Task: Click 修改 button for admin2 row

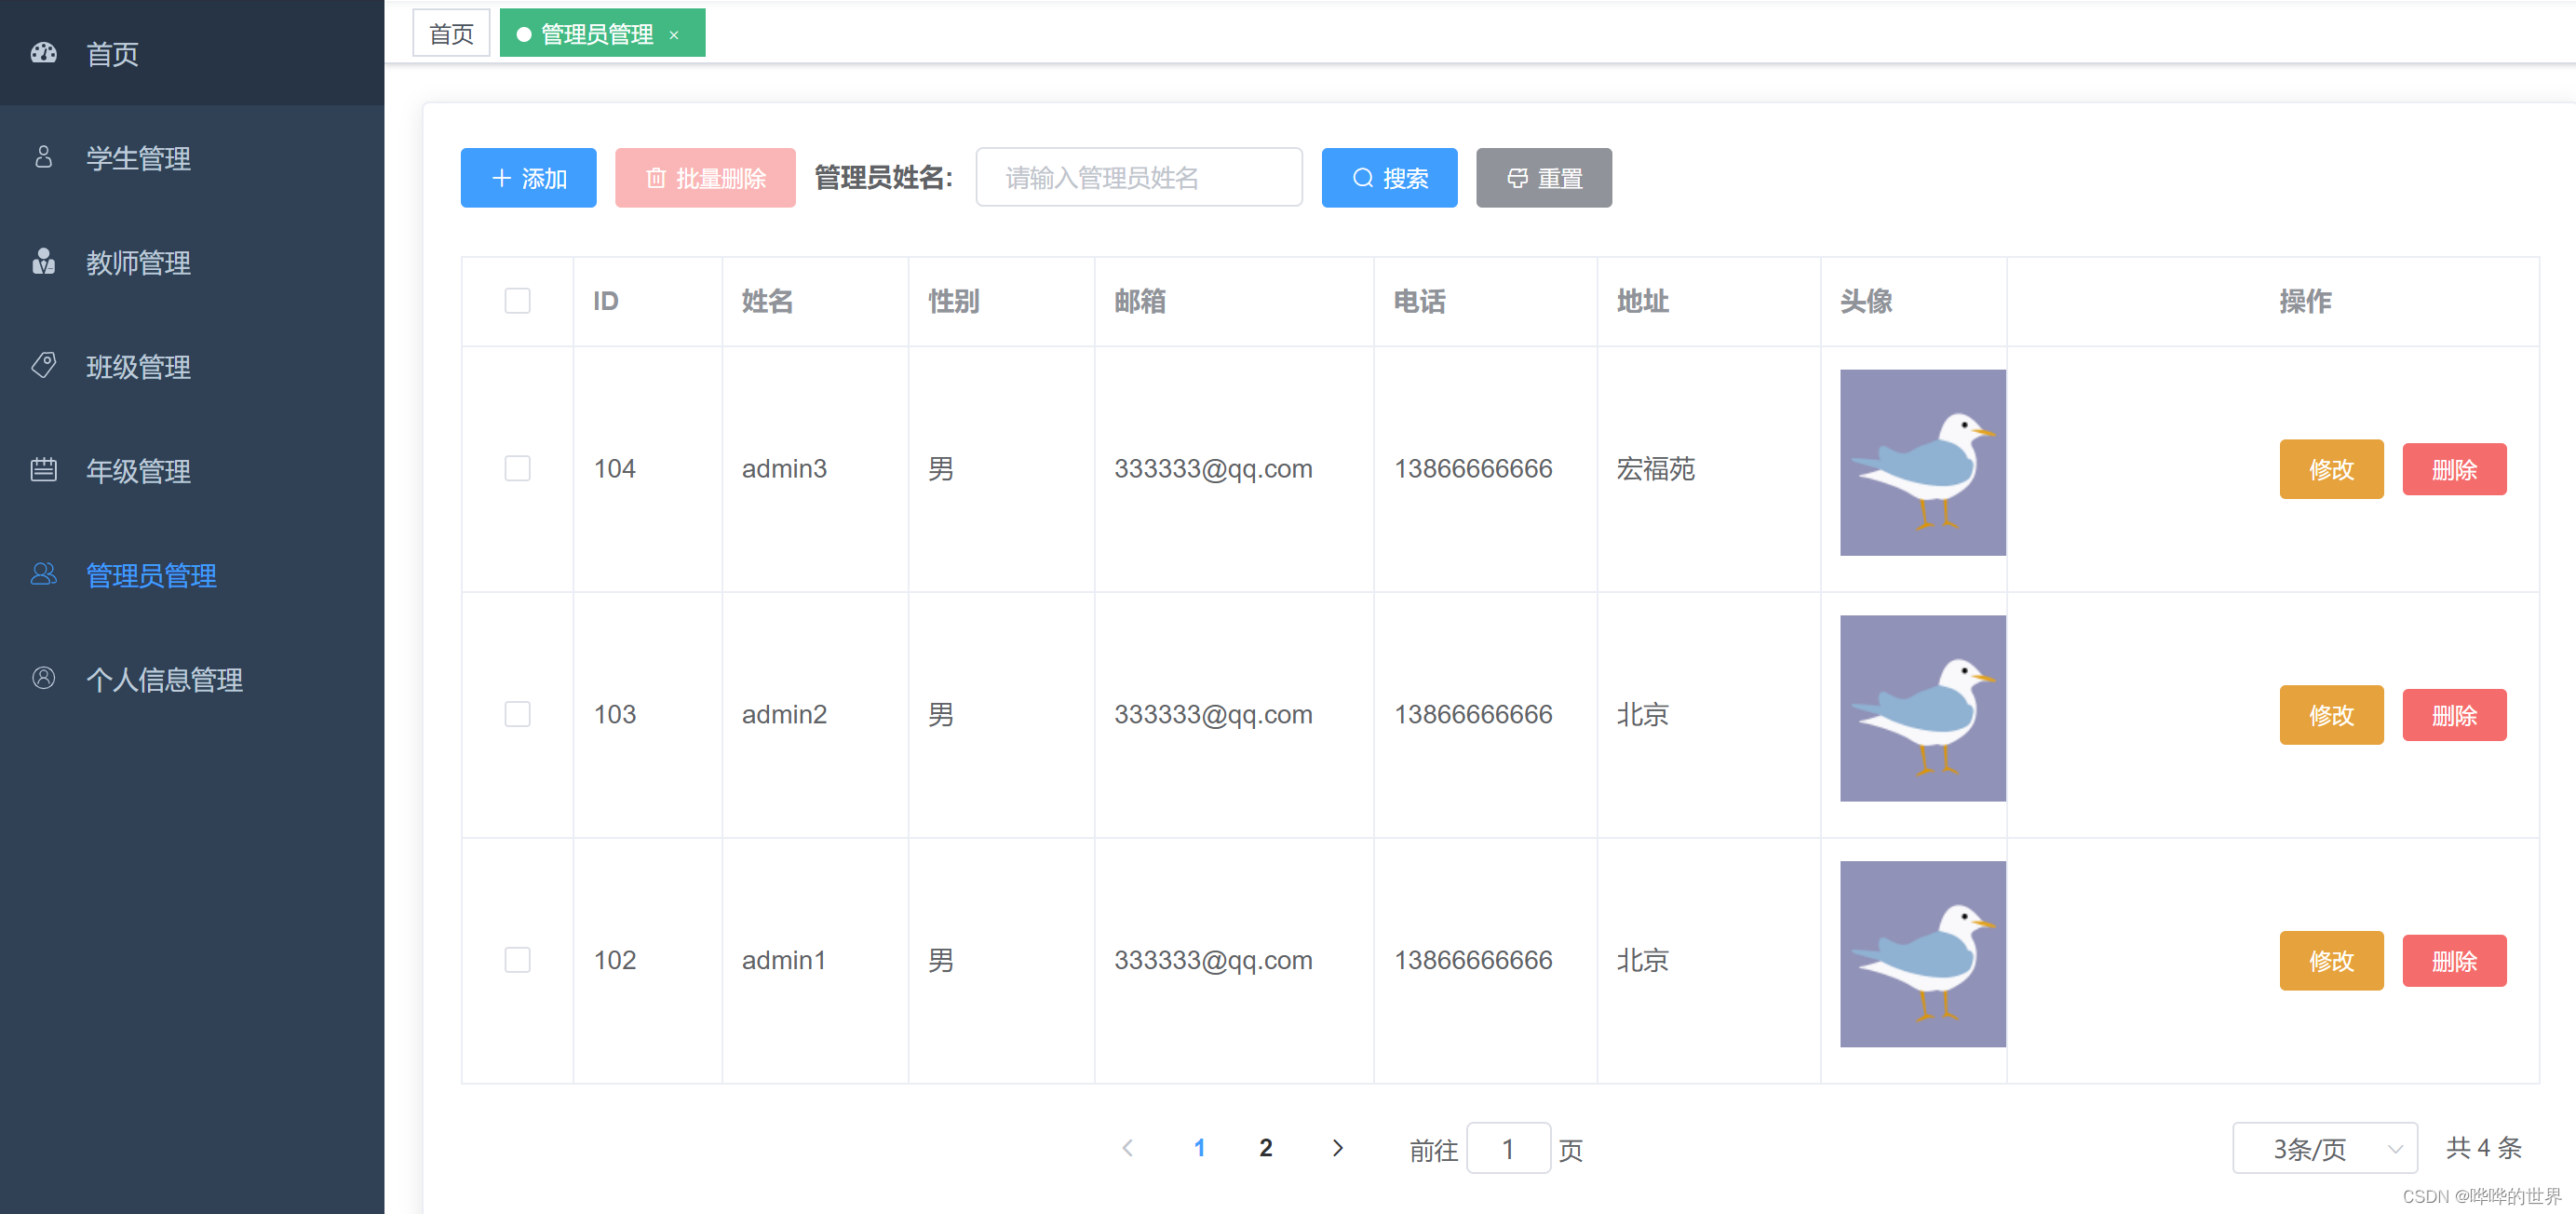Action: click(x=2330, y=715)
